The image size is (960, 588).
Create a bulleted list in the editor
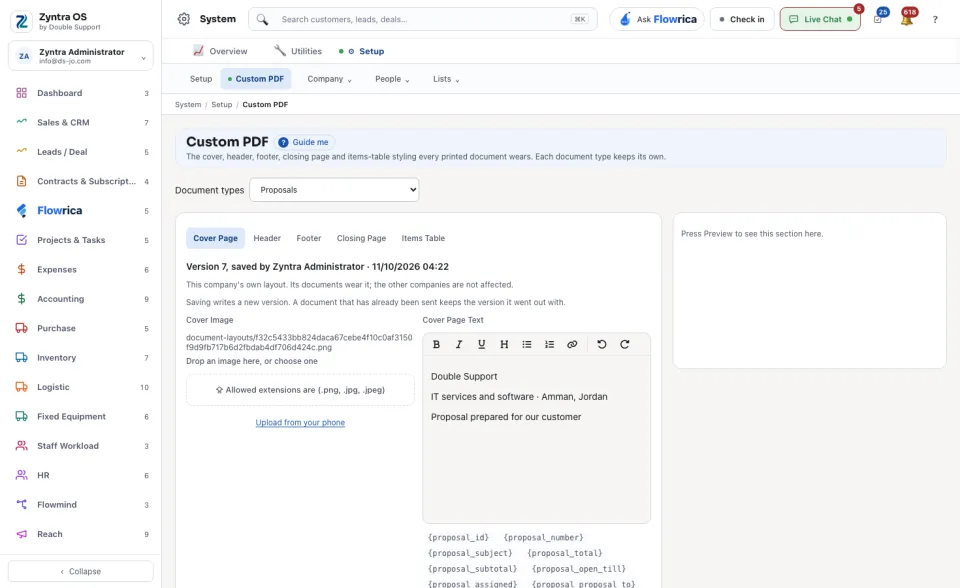click(x=527, y=344)
